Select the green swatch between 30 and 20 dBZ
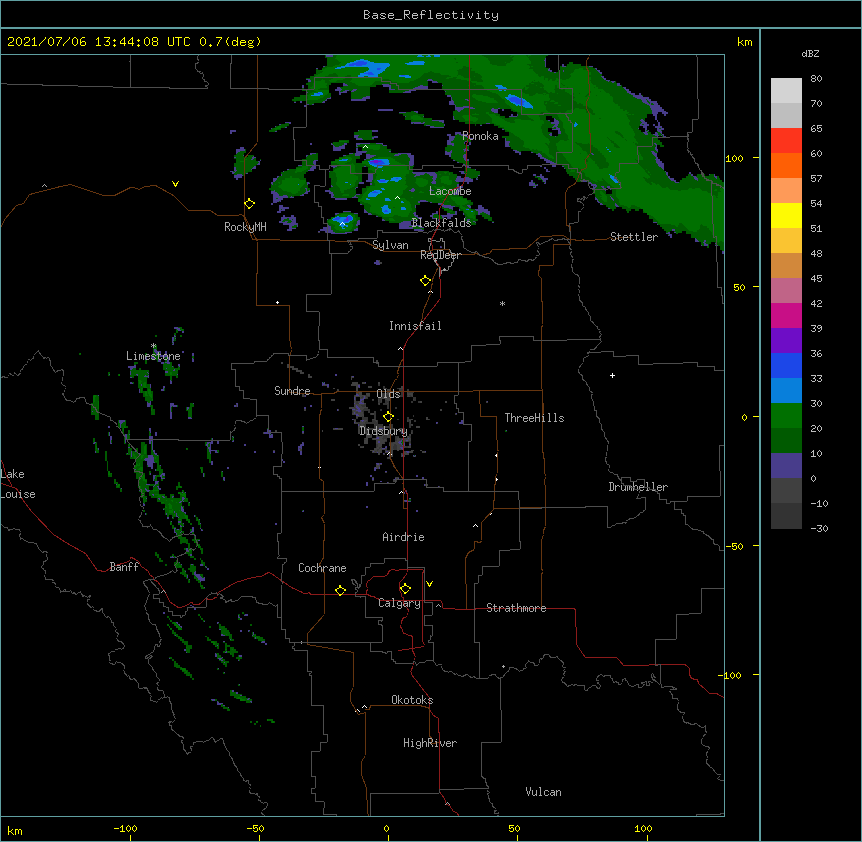Viewport: 862px width, 842px height. coord(786,416)
